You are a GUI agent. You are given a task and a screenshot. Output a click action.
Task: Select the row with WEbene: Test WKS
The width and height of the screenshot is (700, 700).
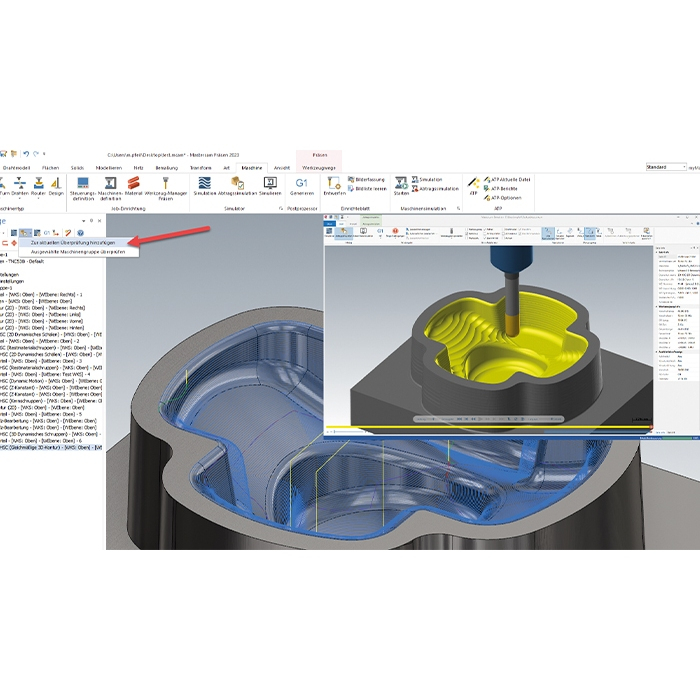click(x=45, y=374)
